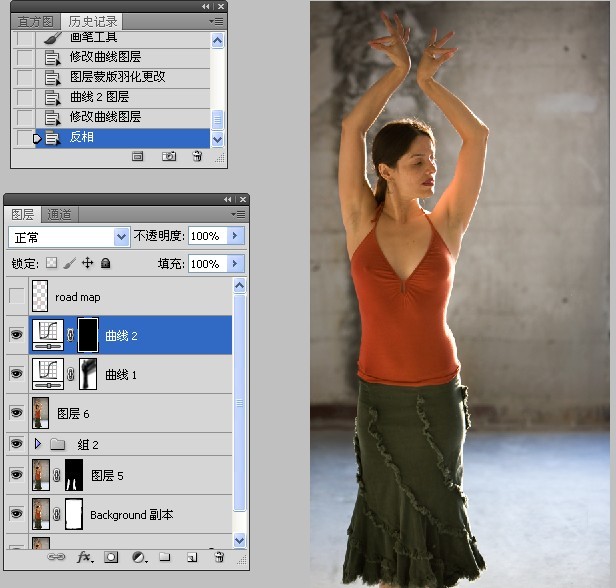Click opacity value field 100%
616x588 pixels.
tap(207, 236)
